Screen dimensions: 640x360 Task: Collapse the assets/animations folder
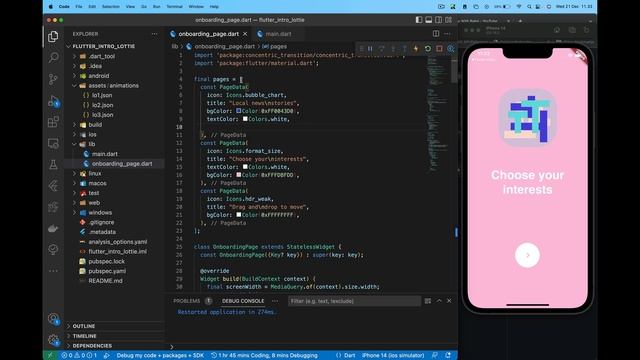113,86
